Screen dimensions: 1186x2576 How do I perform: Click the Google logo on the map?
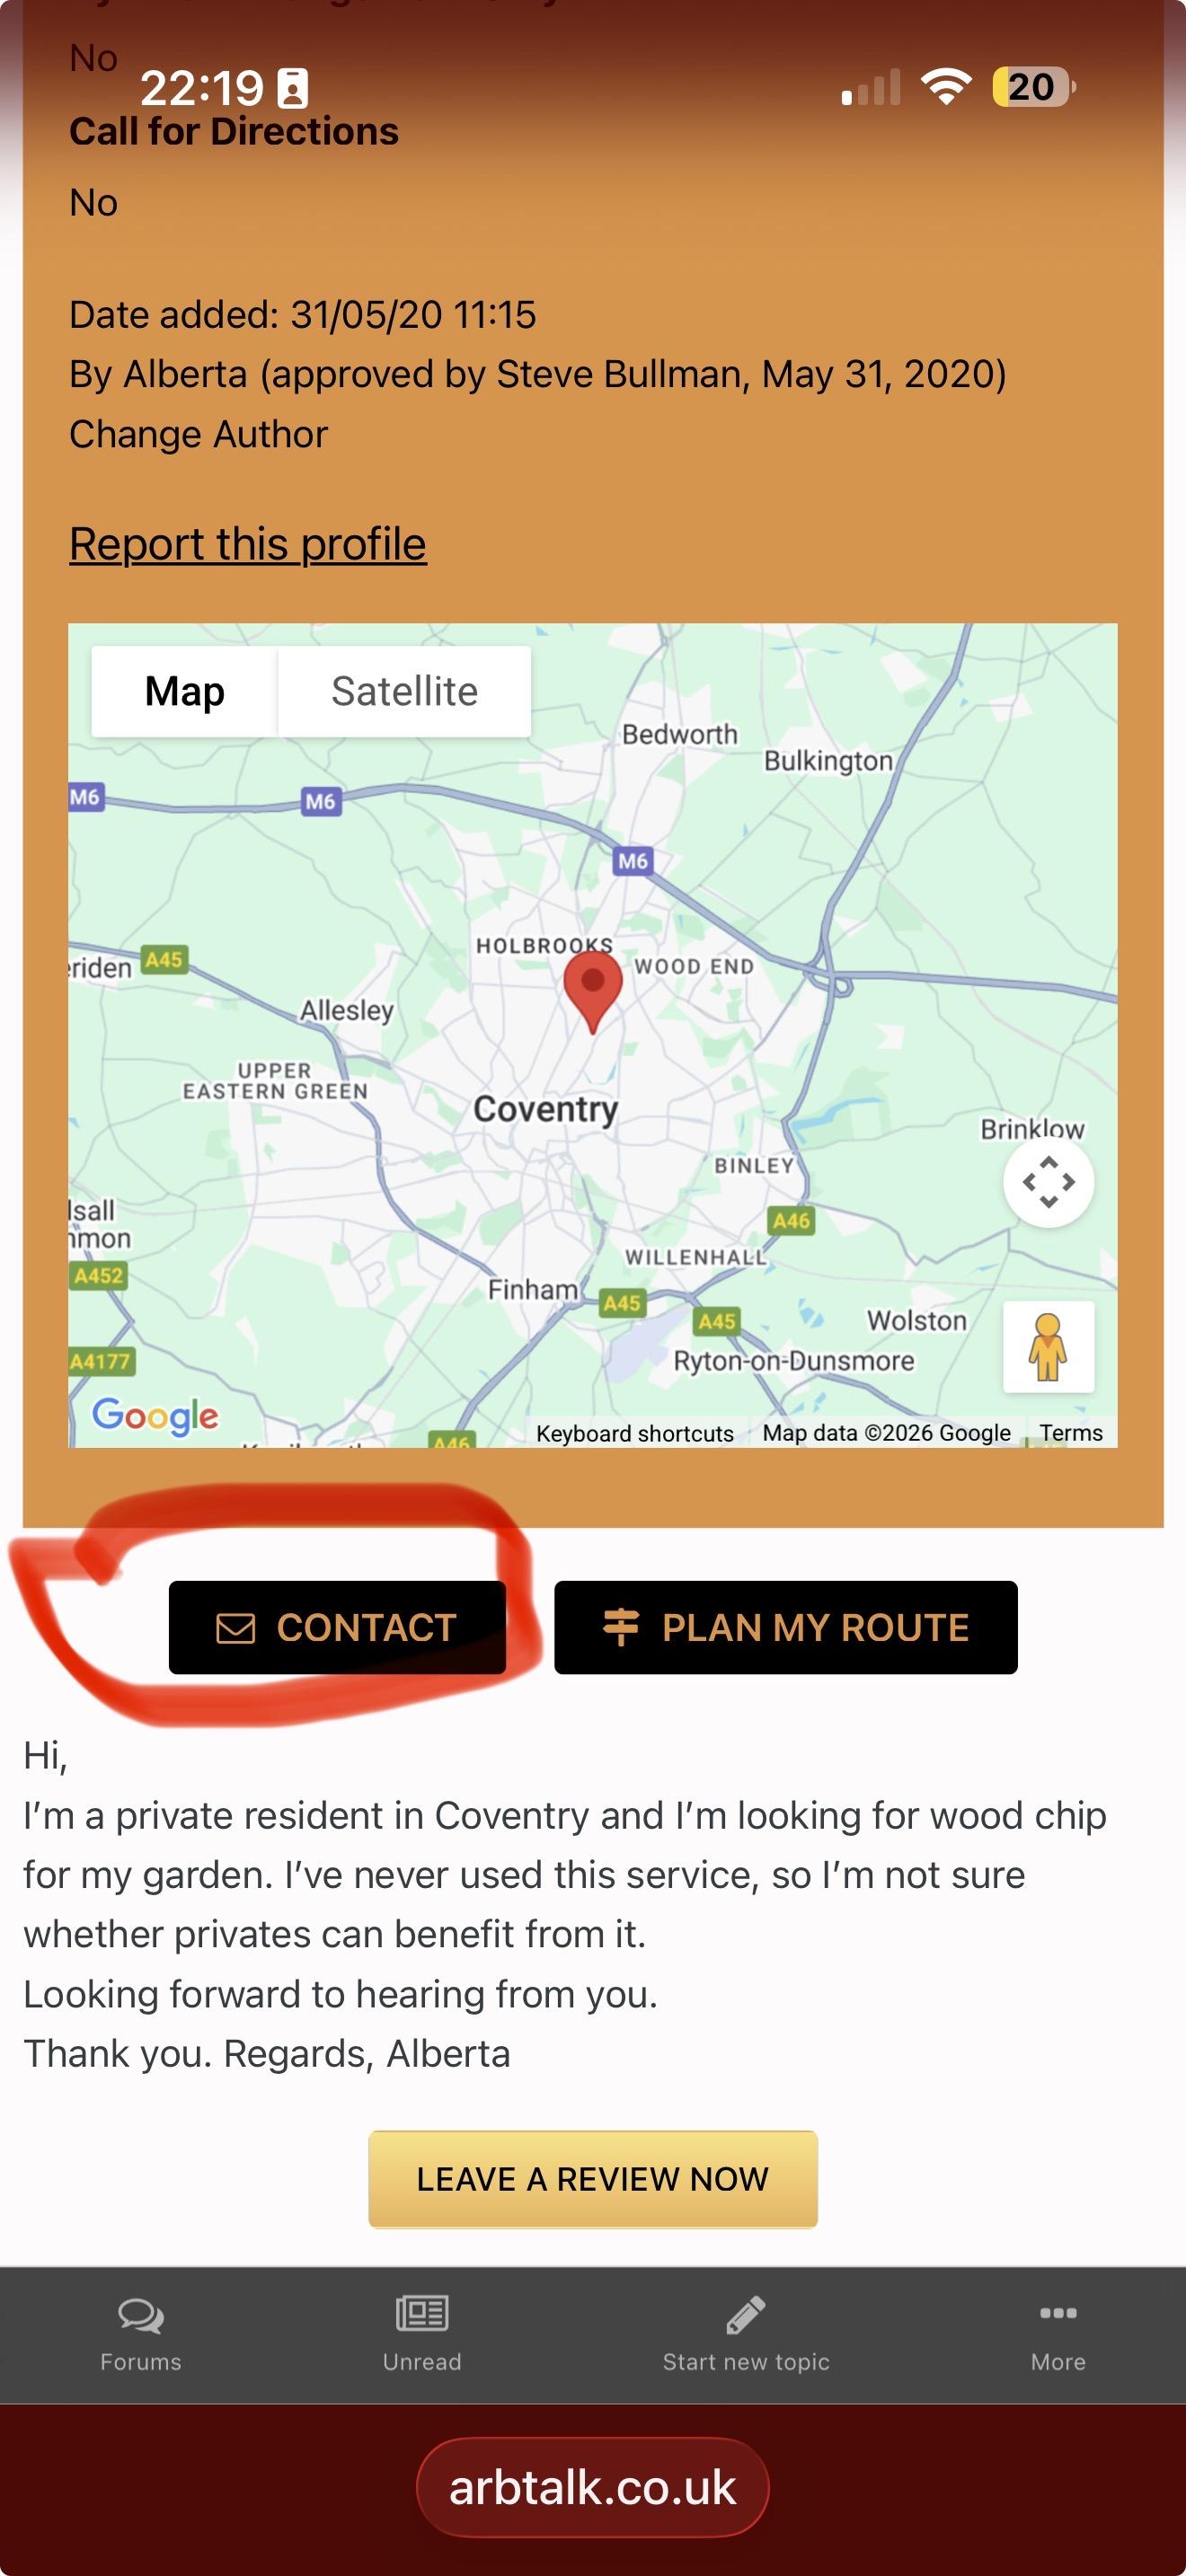click(155, 1416)
